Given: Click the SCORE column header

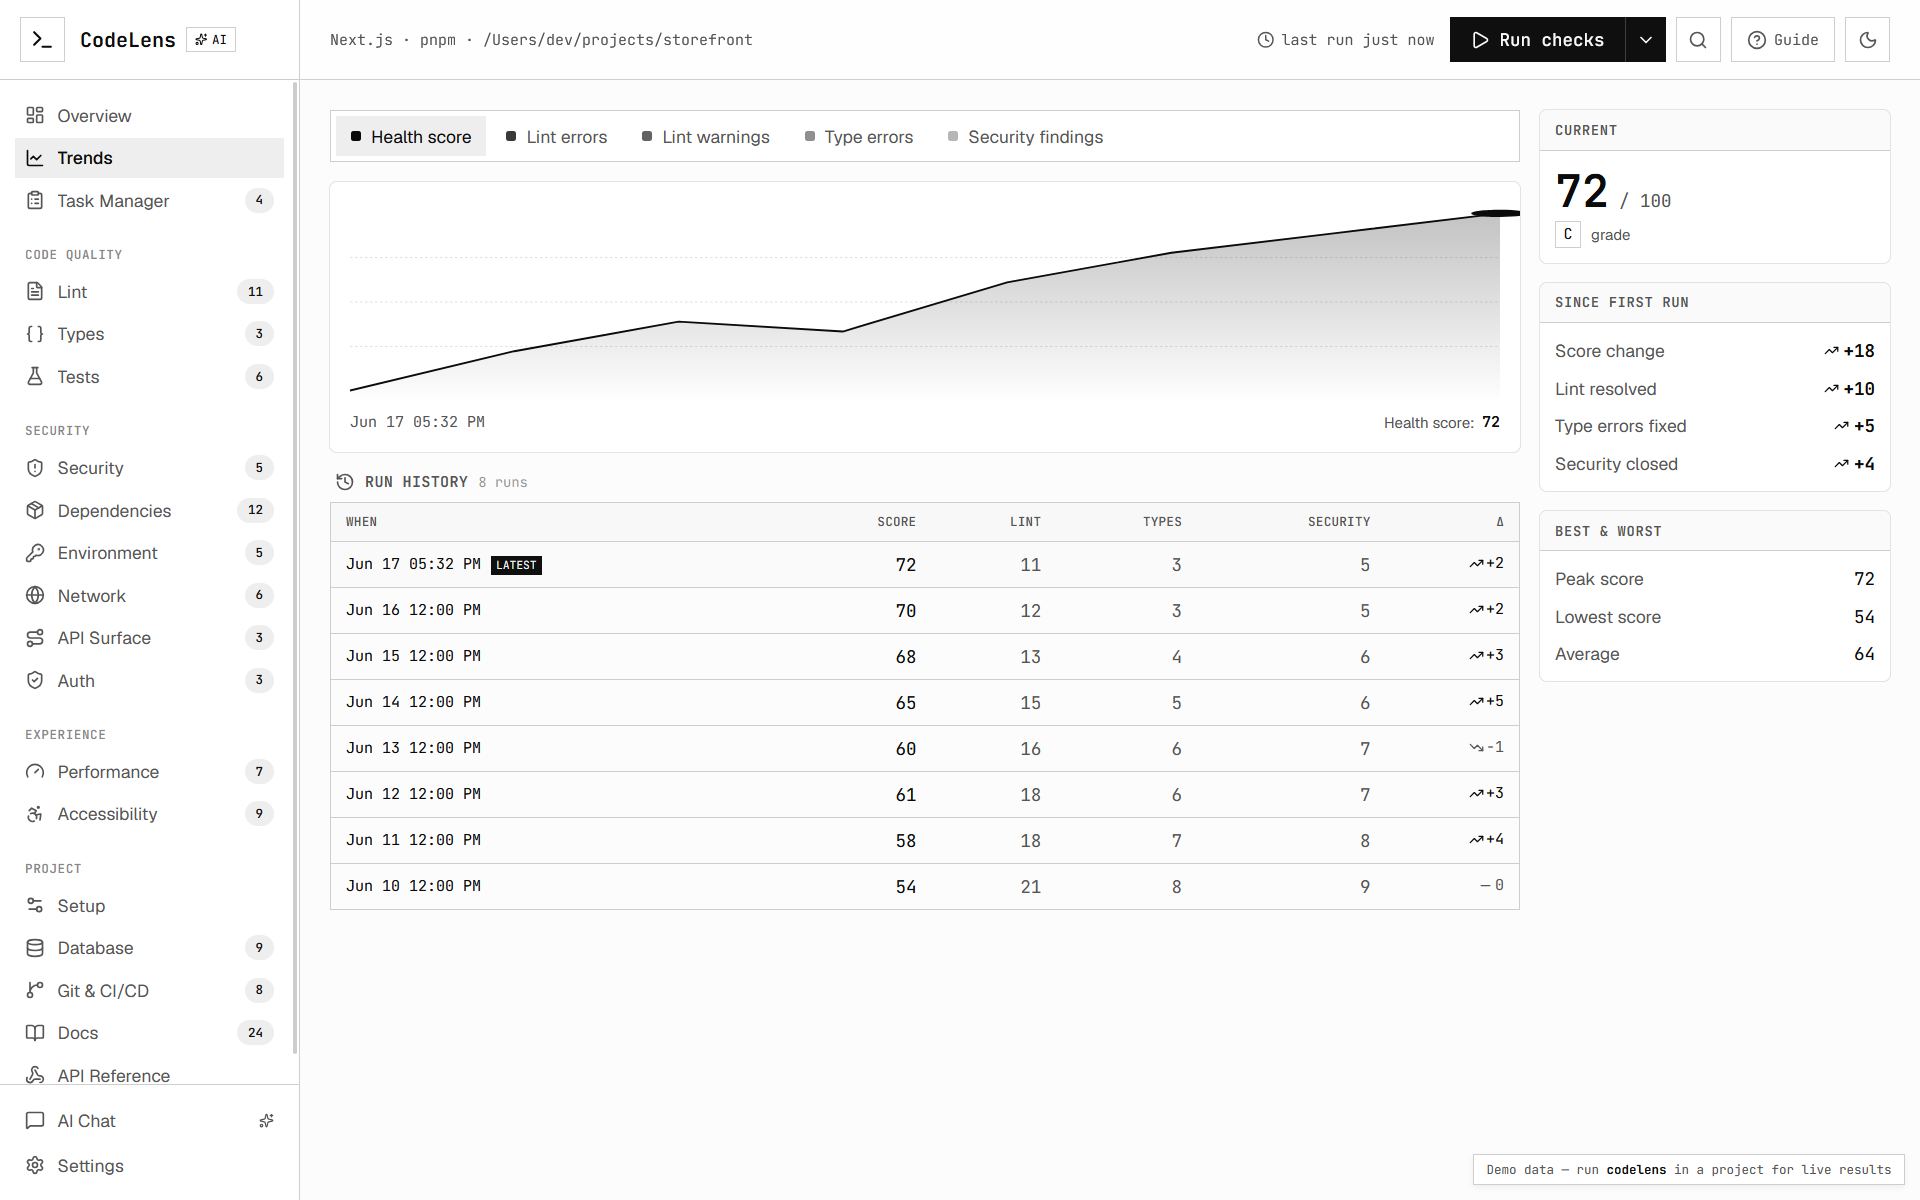Looking at the screenshot, I should (x=896, y=522).
